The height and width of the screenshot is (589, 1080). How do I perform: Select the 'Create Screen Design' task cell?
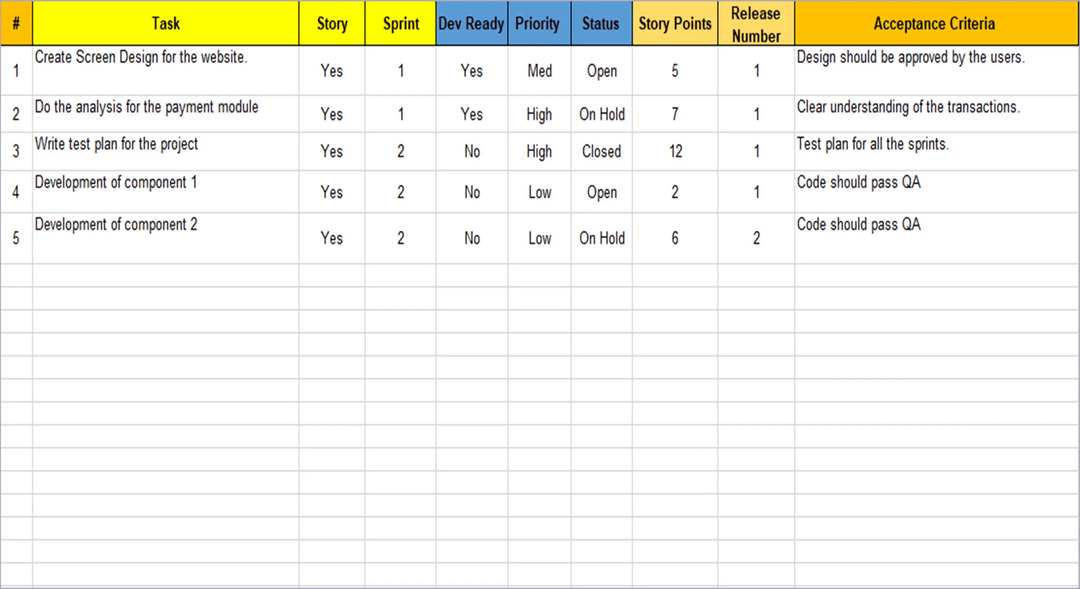(x=141, y=58)
